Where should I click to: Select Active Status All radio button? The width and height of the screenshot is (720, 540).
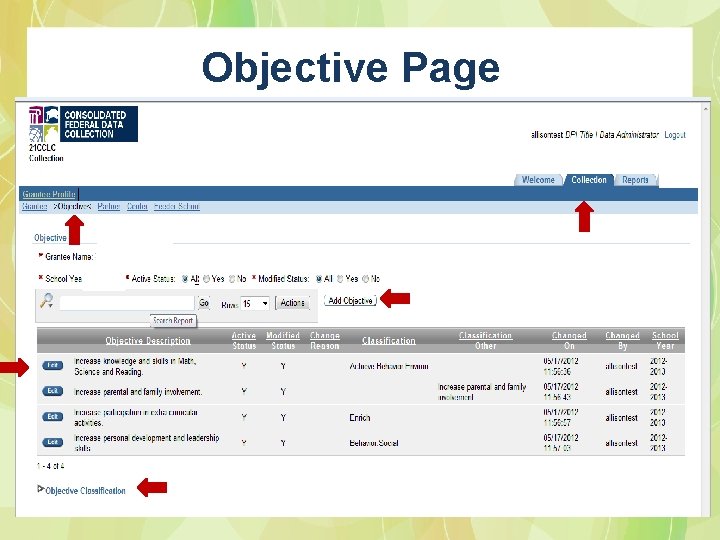(185, 279)
